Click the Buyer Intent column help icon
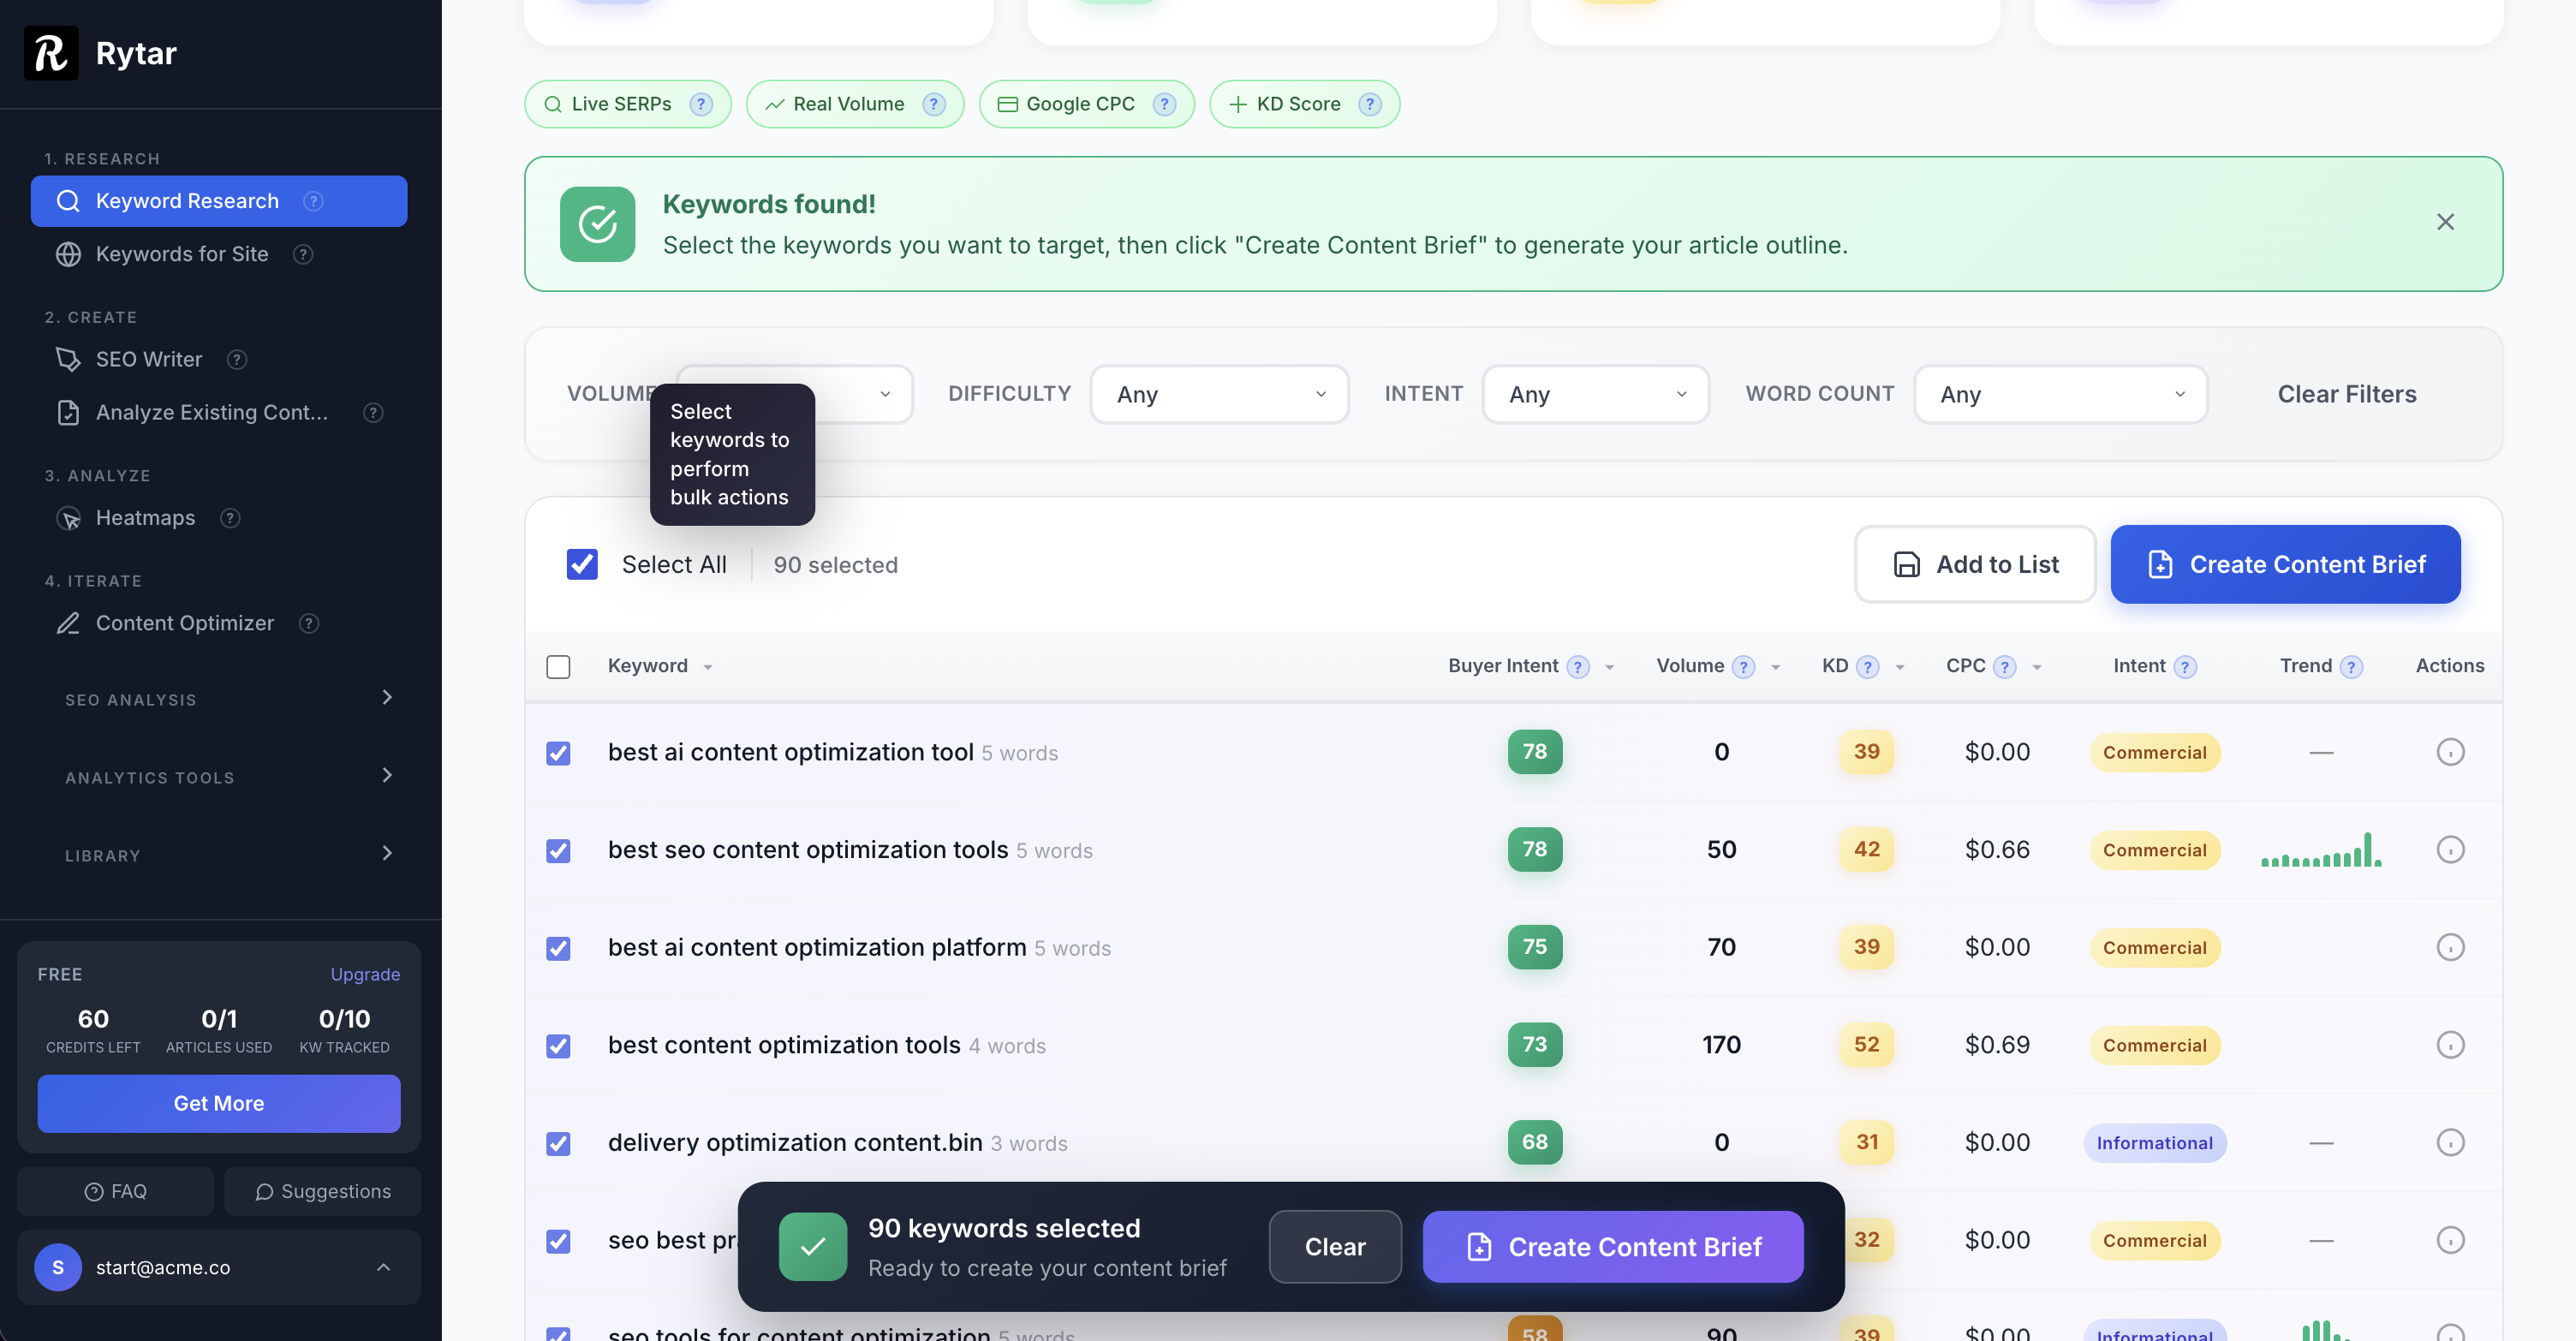 point(1578,667)
